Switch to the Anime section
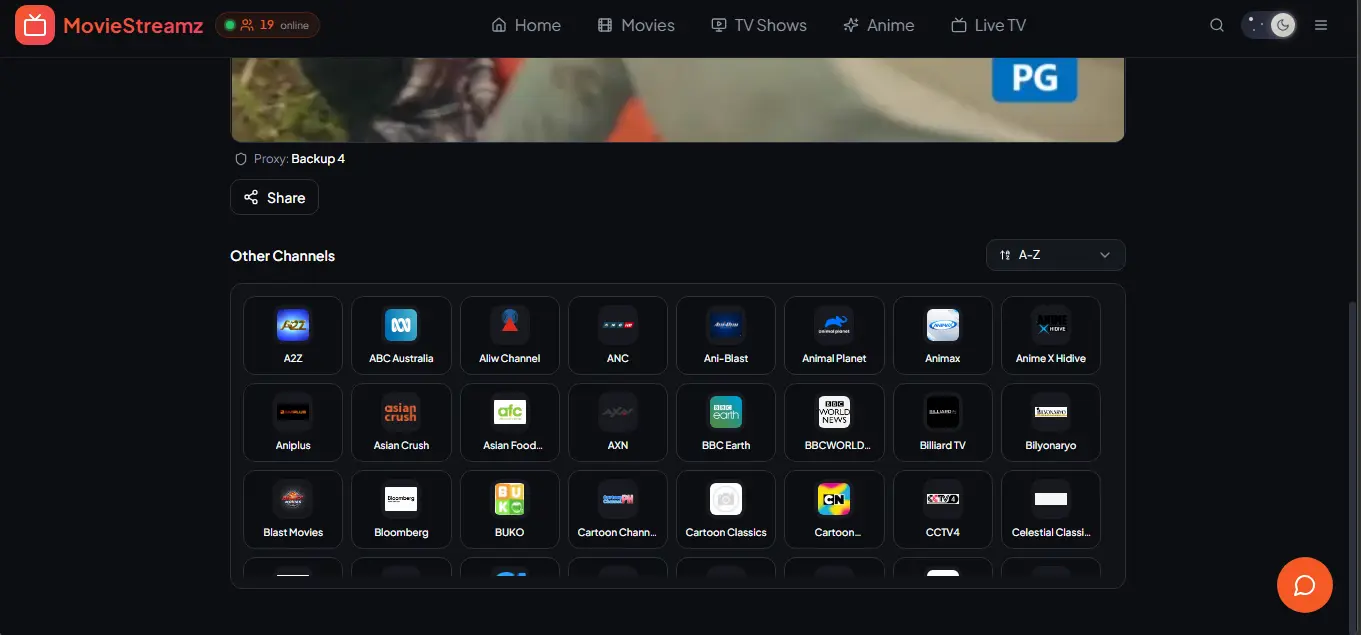The image size is (1361, 635). [x=879, y=25]
